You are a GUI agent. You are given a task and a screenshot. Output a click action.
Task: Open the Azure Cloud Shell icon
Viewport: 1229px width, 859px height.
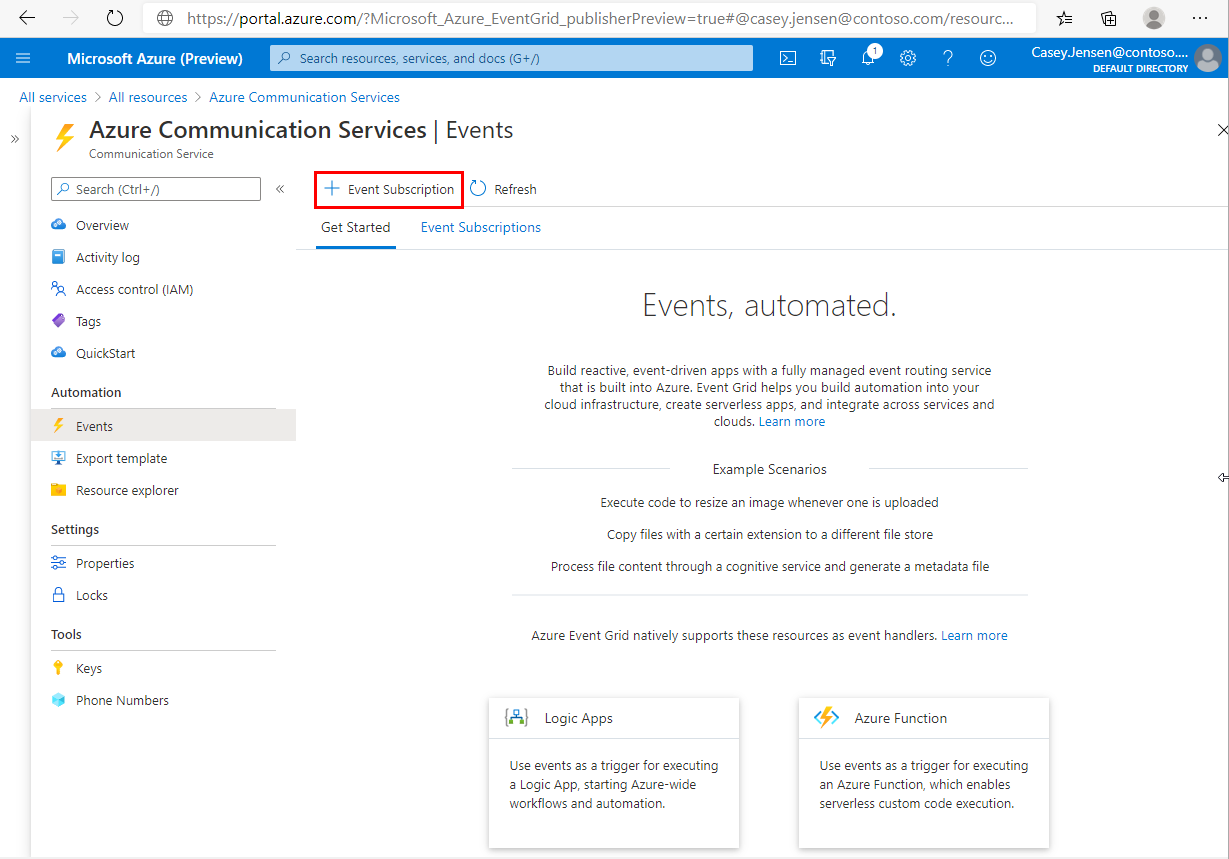click(788, 58)
